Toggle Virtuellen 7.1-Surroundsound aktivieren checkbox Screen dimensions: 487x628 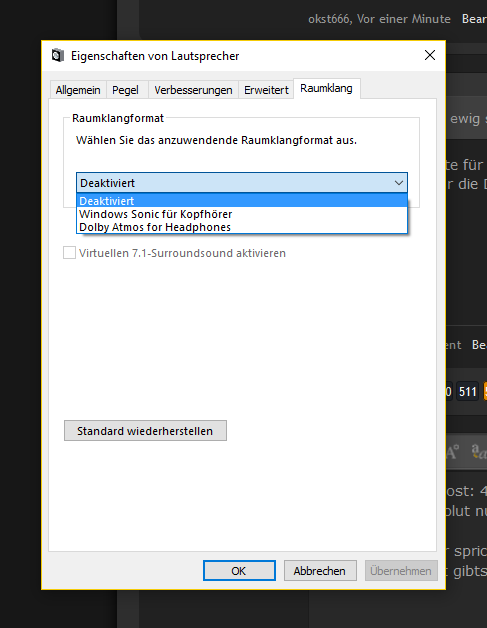[70, 253]
